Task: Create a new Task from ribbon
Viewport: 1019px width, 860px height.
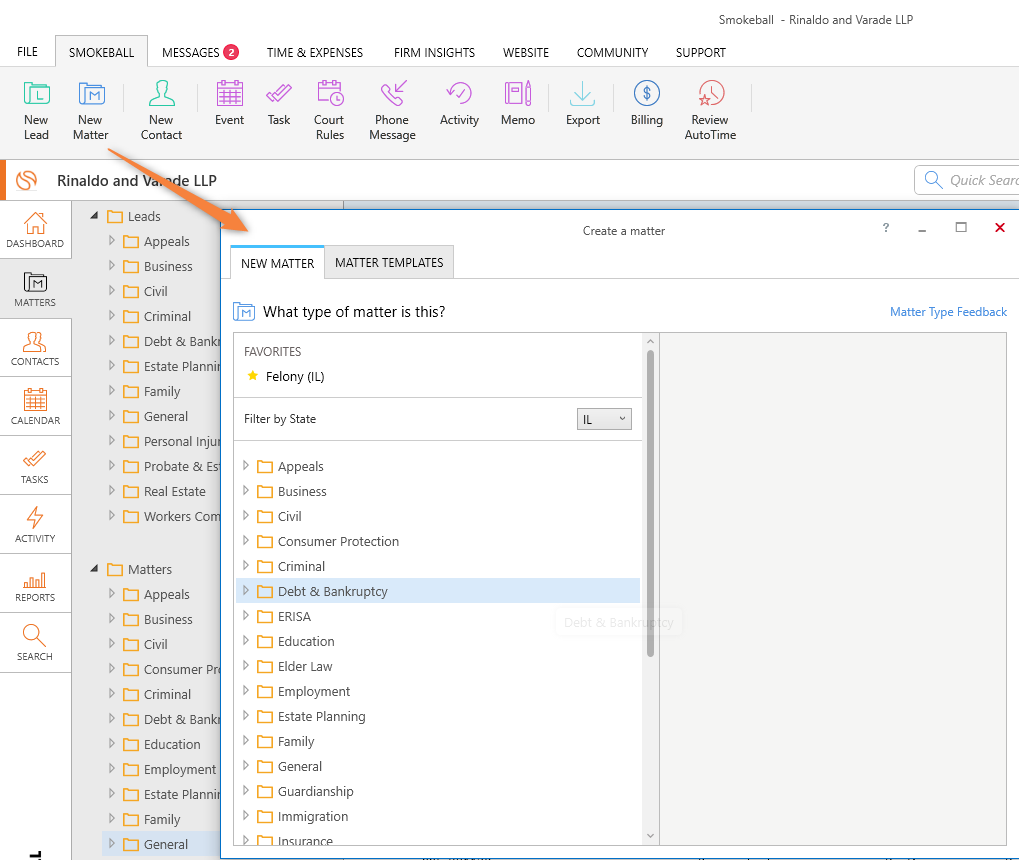Action: click(x=279, y=103)
